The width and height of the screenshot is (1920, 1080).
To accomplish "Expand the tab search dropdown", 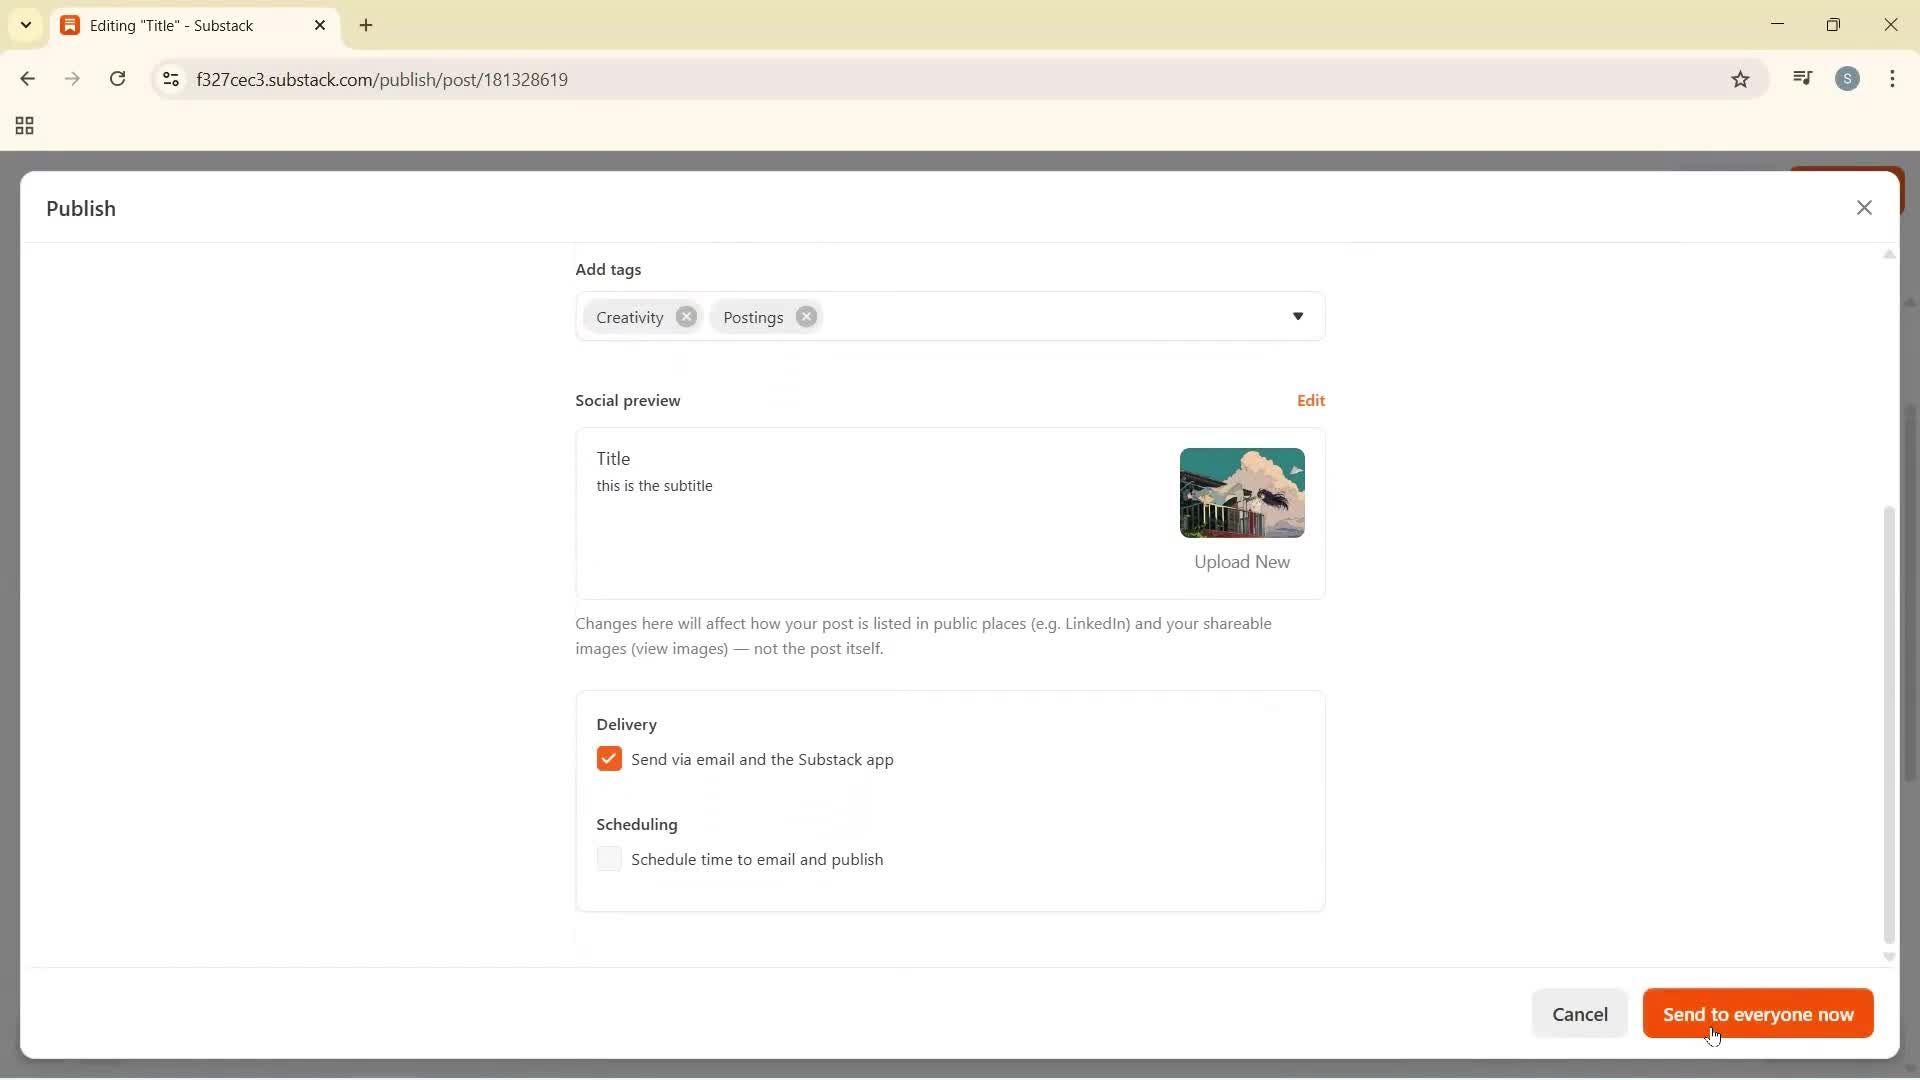I will pyautogui.click(x=25, y=25).
